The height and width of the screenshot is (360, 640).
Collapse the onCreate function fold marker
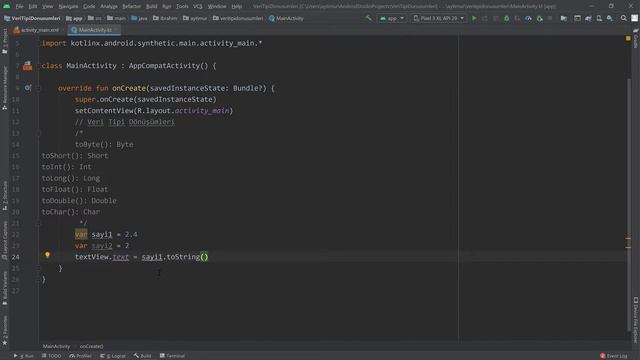pyautogui.click(x=39, y=88)
